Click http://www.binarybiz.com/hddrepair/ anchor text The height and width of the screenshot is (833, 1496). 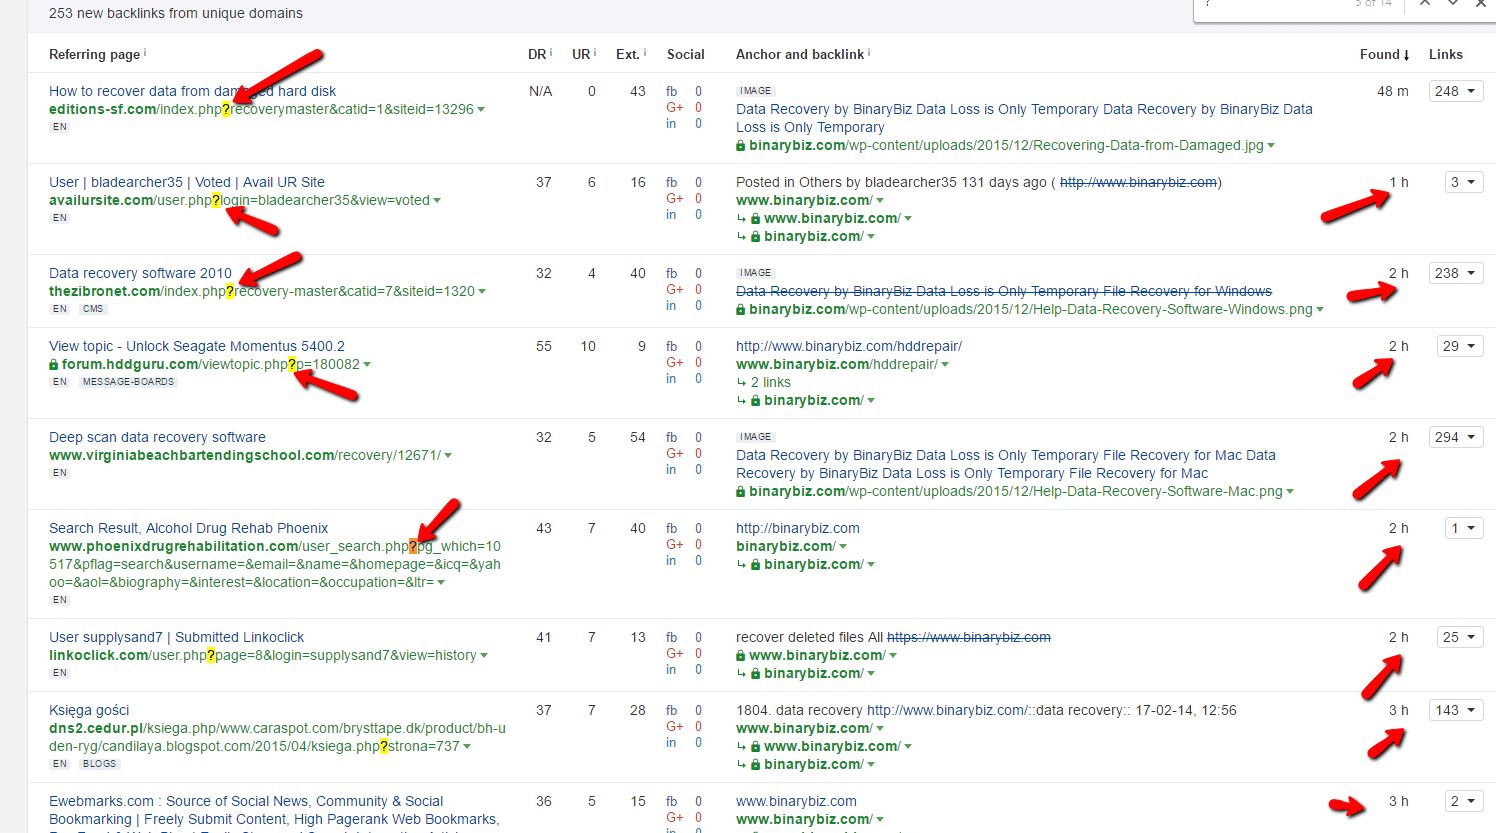849,346
